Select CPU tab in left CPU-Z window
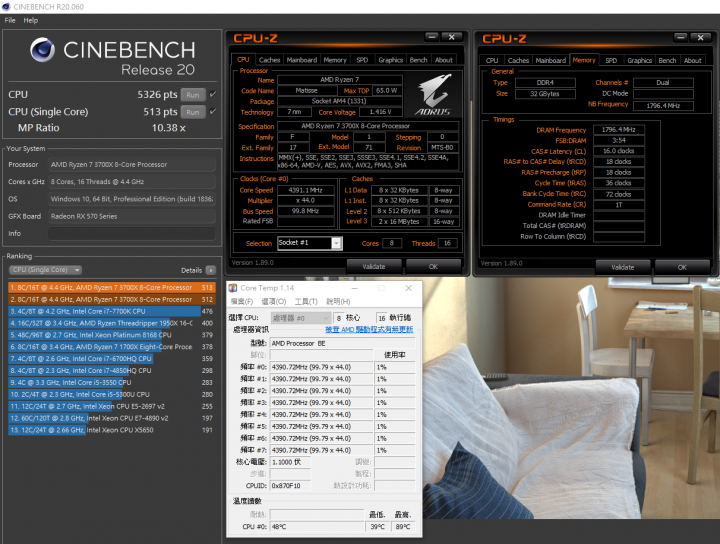 pos(243,60)
